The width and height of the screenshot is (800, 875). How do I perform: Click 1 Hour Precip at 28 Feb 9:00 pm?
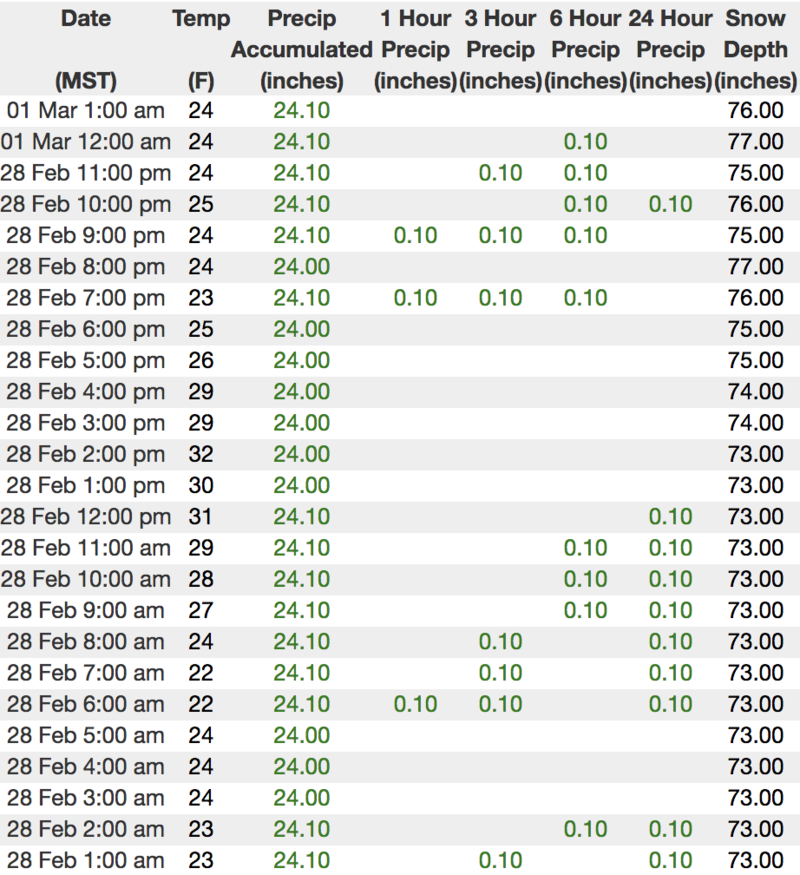pyautogui.click(x=415, y=235)
